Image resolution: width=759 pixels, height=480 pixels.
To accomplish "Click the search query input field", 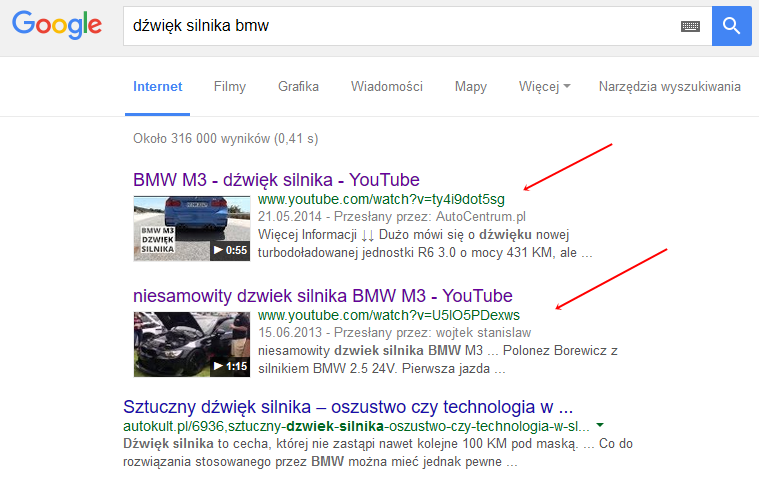I will [400, 27].
